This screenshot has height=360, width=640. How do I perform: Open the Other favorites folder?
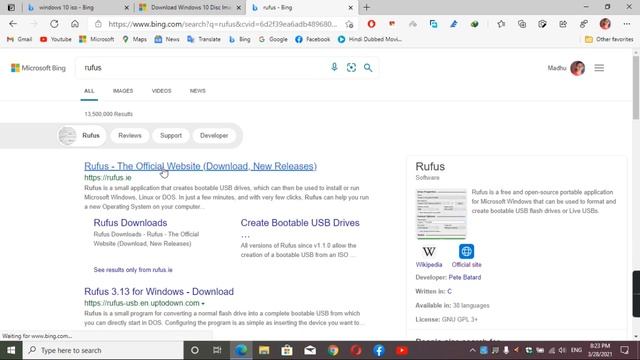(x=609, y=39)
